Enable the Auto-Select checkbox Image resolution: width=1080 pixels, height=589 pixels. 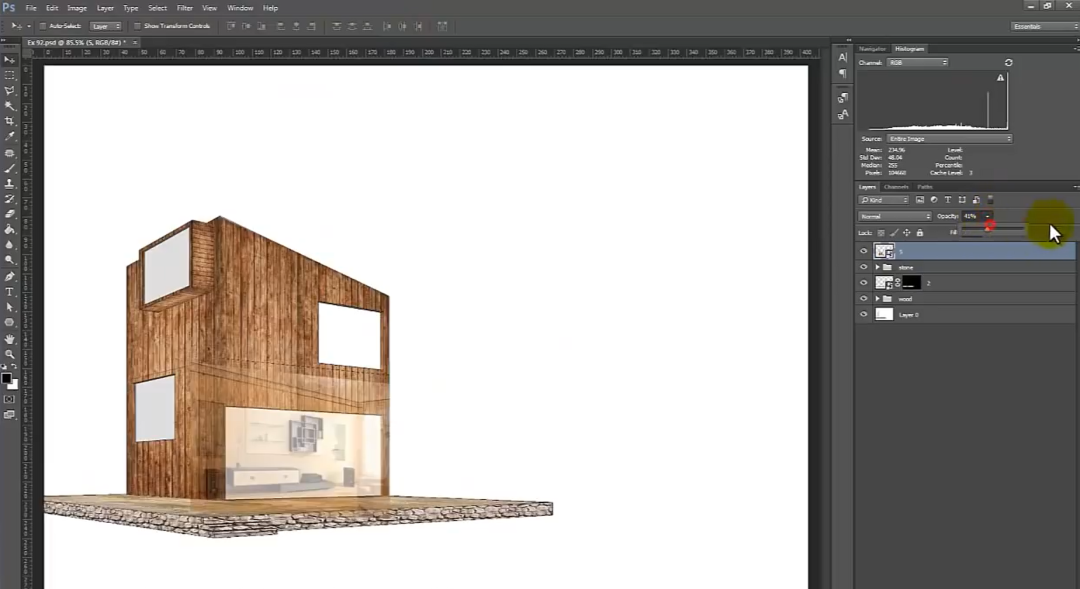point(42,26)
